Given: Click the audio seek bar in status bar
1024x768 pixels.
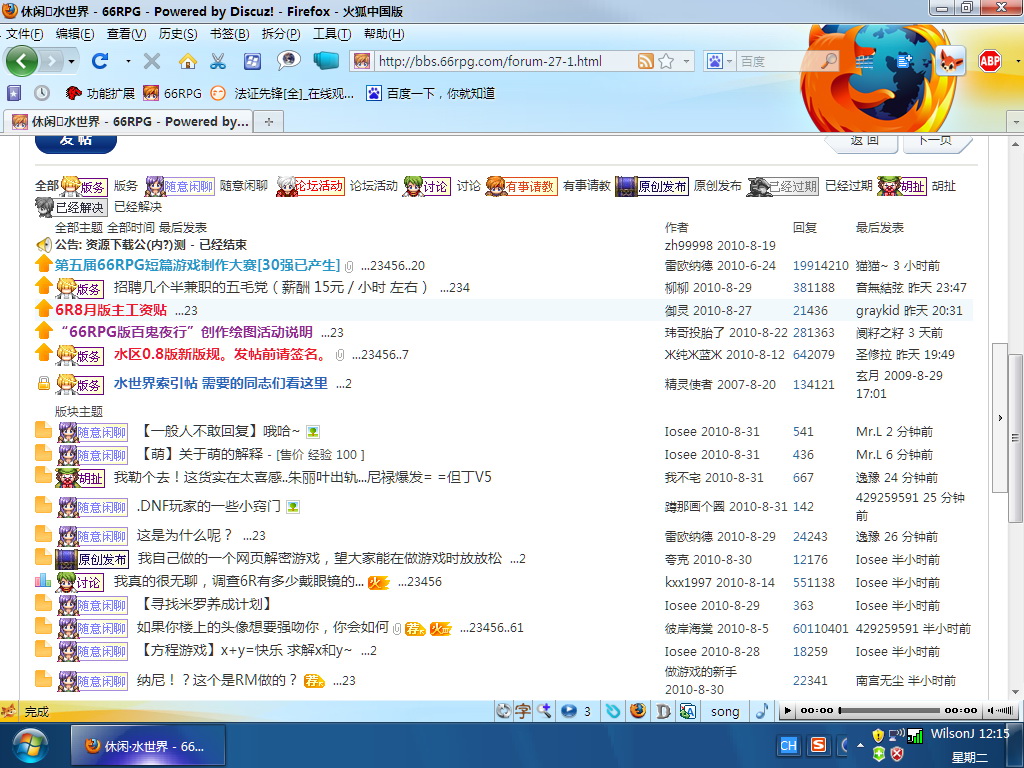Looking at the screenshot, I should click(889, 711).
